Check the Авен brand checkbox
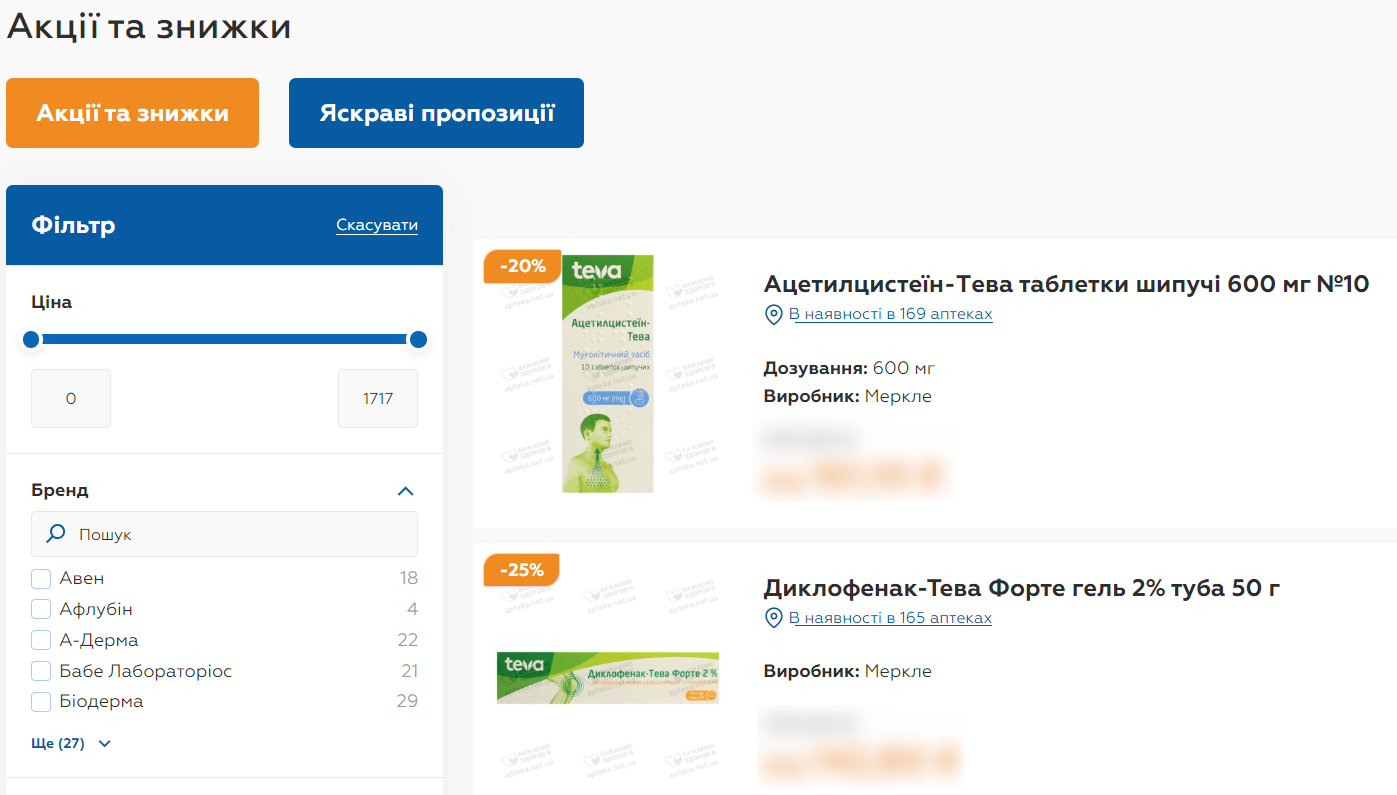Screen dimensions: 1397x795 pyautogui.click(x=41, y=579)
